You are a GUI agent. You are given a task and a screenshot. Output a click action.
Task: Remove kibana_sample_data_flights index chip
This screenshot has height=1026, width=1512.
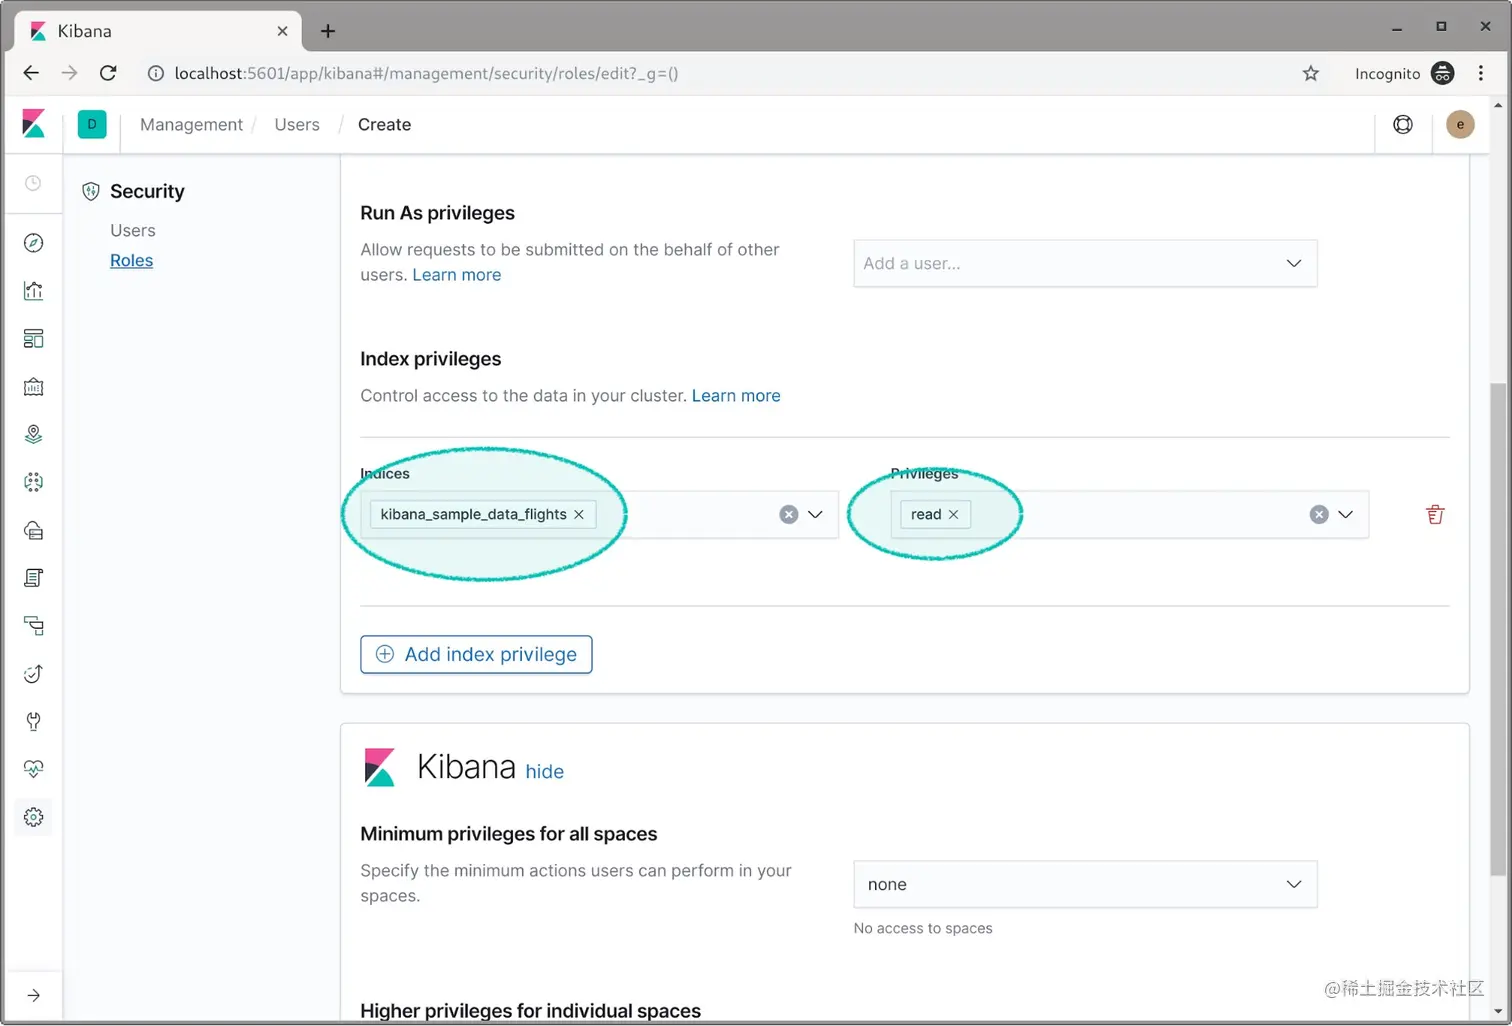[579, 514]
